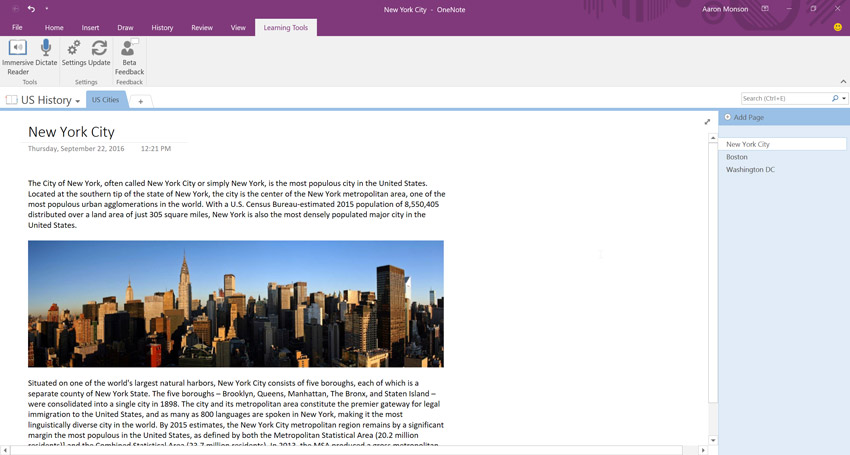This screenshot has width=850, height=455.
Task: Add a new section with plus tab
Action: click(140, 101)
